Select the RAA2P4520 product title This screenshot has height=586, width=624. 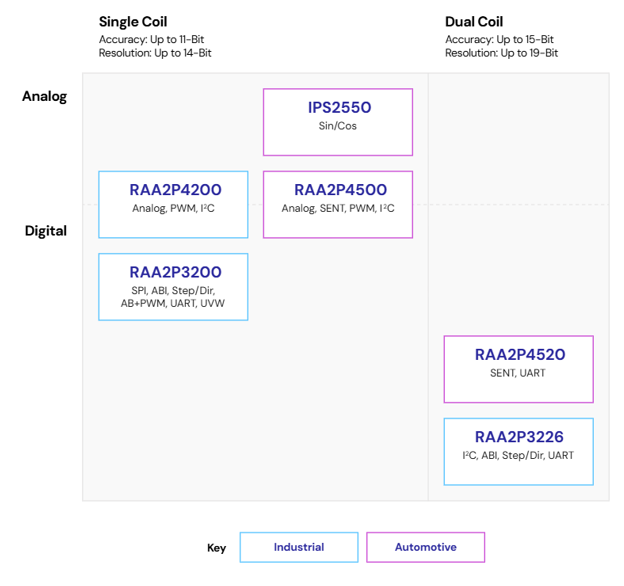coord(519,354)
